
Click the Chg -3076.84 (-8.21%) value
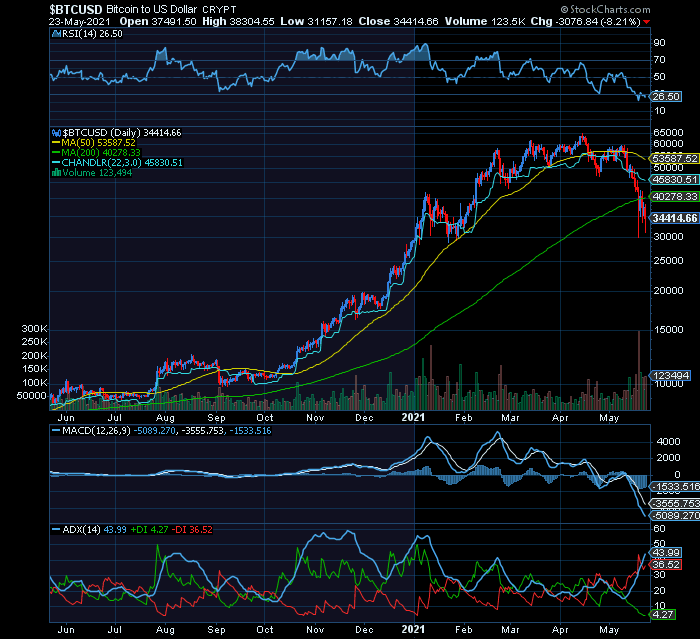[586, 21]
